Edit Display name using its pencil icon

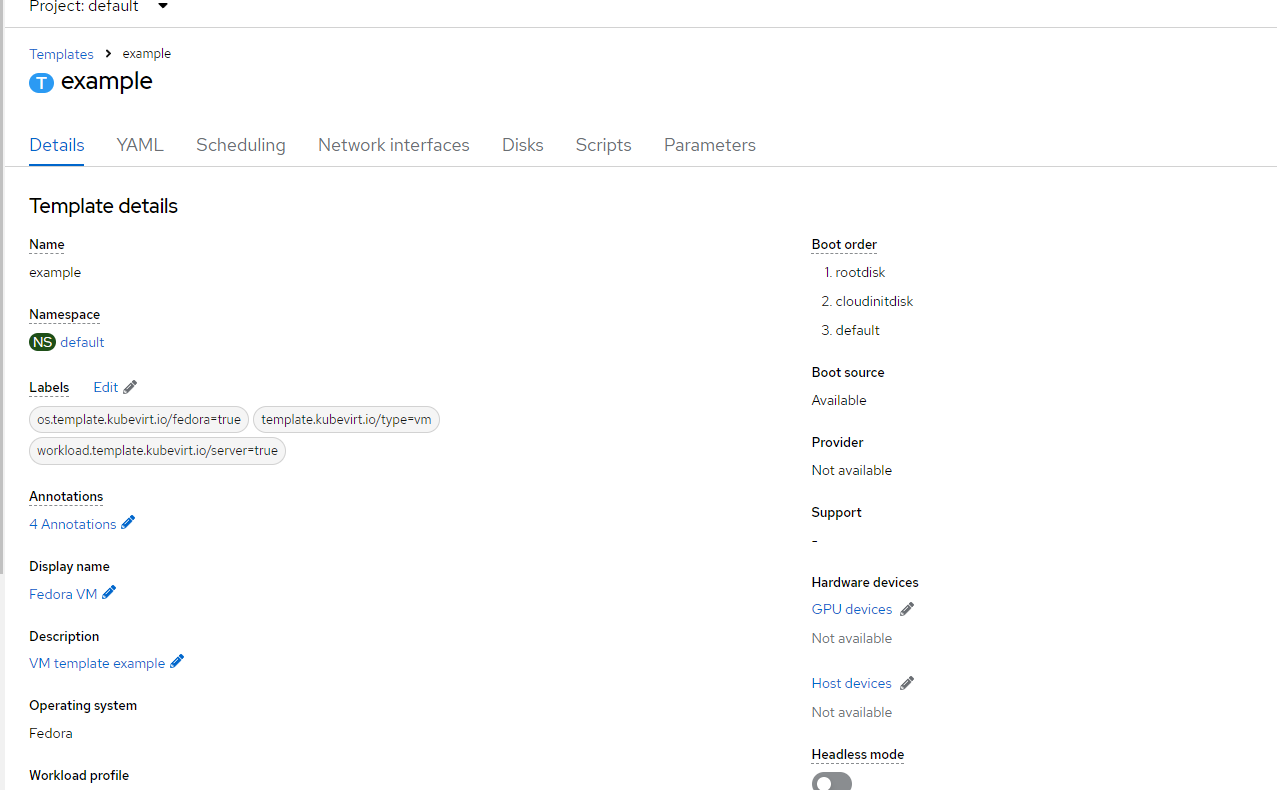108,592
